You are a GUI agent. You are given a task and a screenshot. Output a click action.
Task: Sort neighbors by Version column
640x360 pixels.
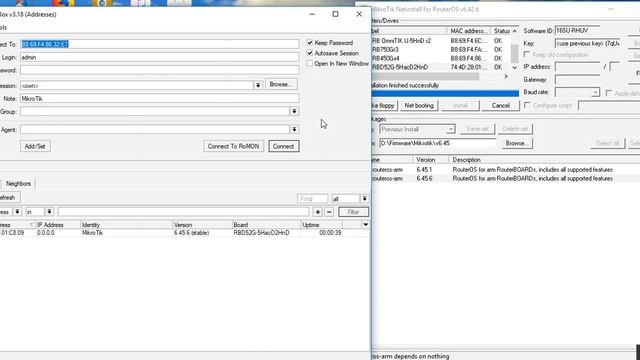click(202, 225)
